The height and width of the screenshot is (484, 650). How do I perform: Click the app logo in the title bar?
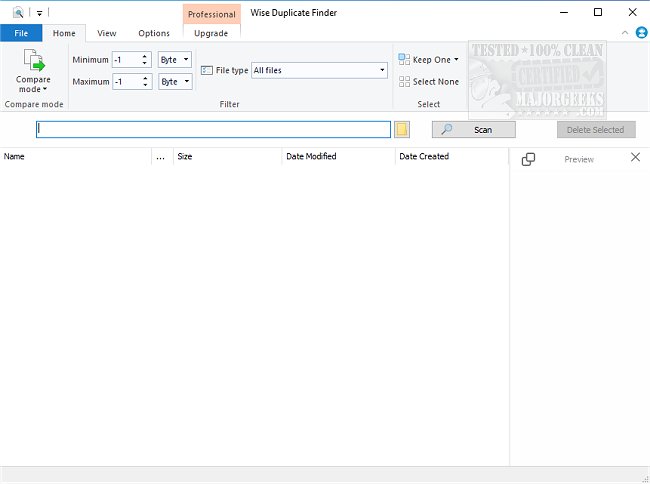19,12
